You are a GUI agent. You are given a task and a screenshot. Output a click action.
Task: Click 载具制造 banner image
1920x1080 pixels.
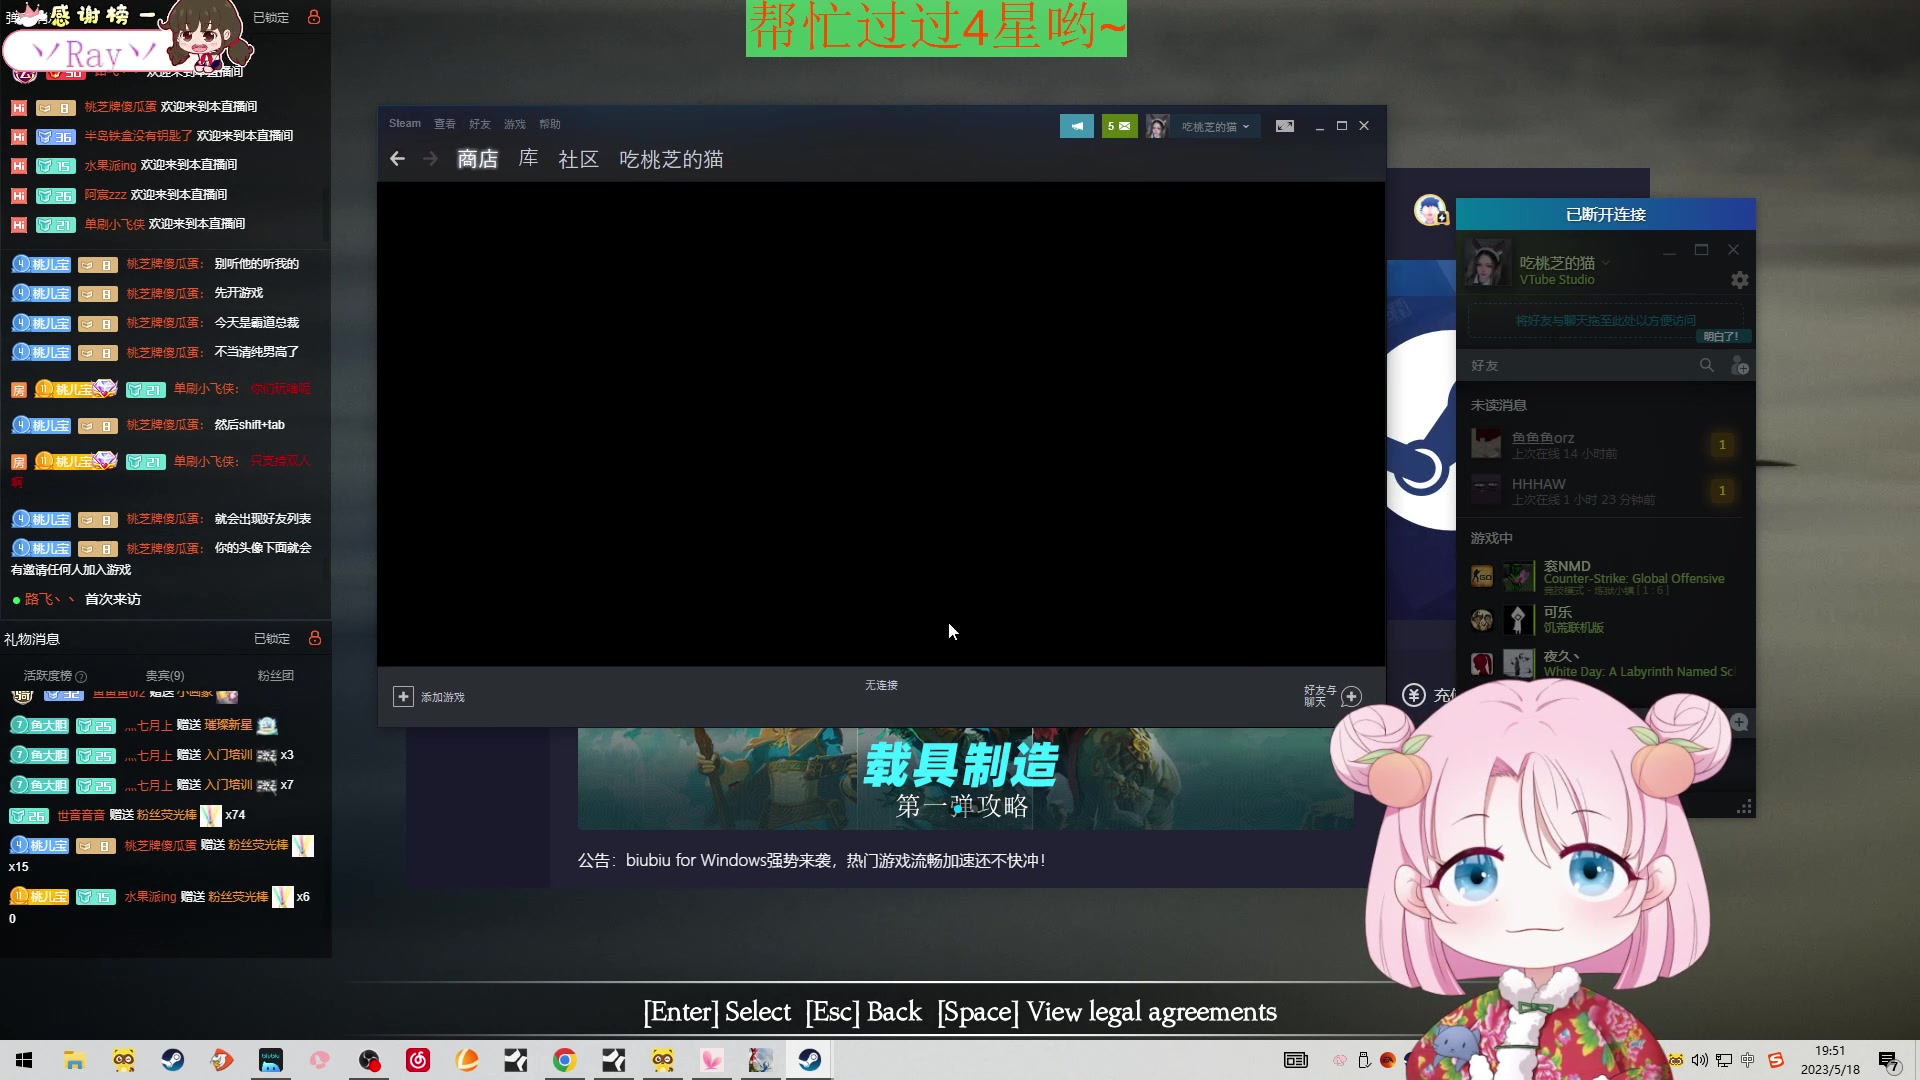(965, 778)
